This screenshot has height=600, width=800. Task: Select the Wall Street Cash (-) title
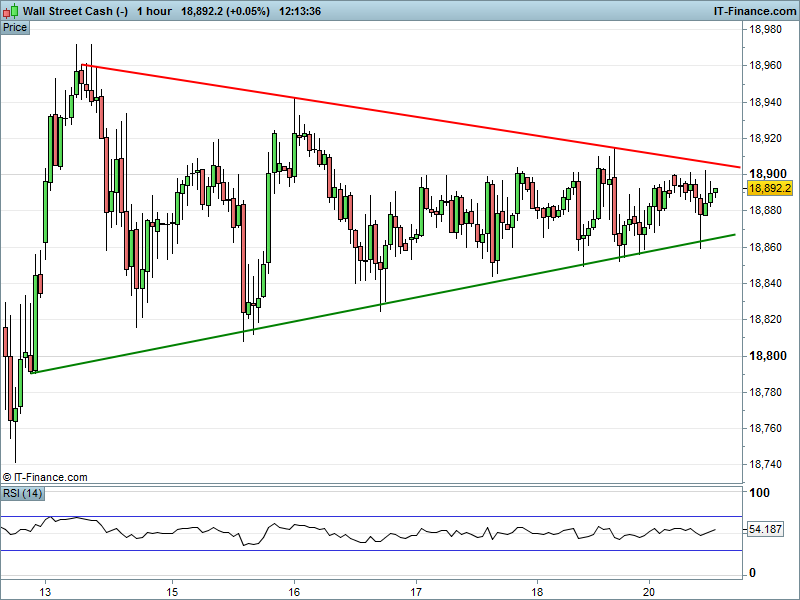(76, 11)
